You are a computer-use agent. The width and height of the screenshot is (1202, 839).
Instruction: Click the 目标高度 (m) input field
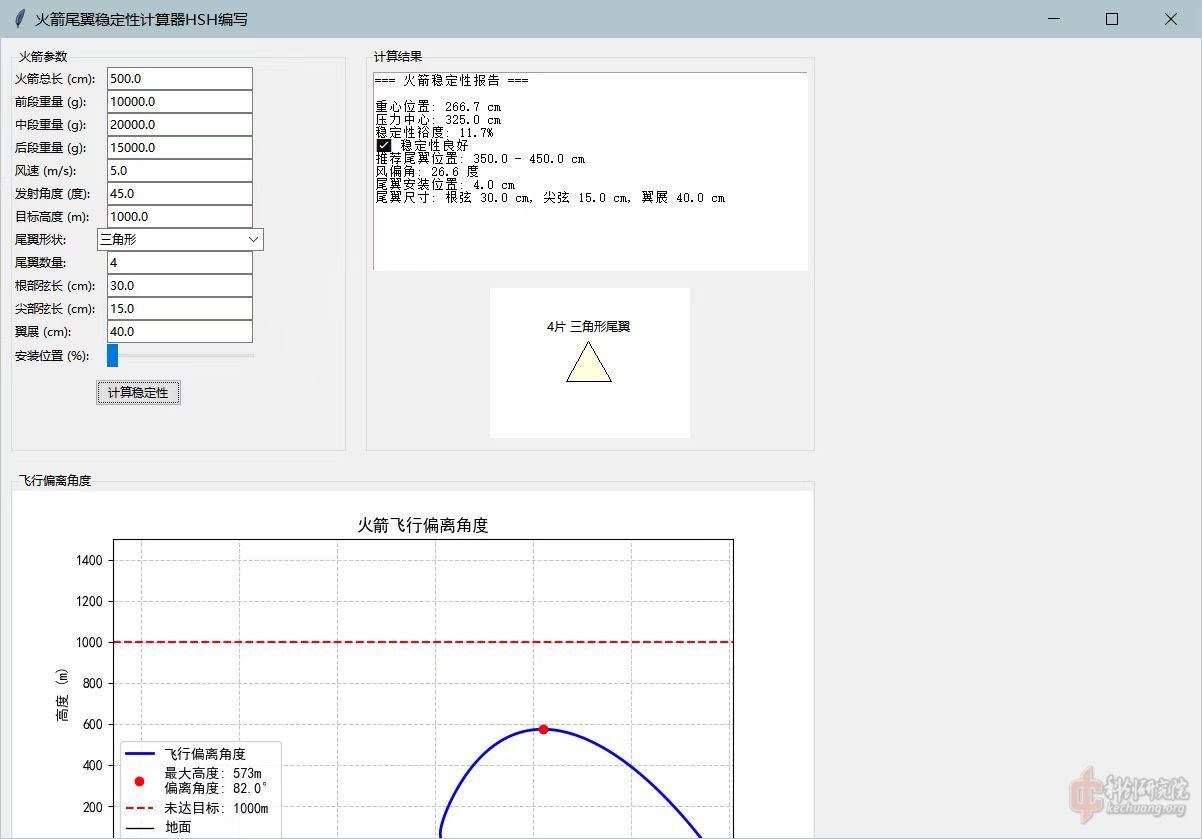coord(180,217)
